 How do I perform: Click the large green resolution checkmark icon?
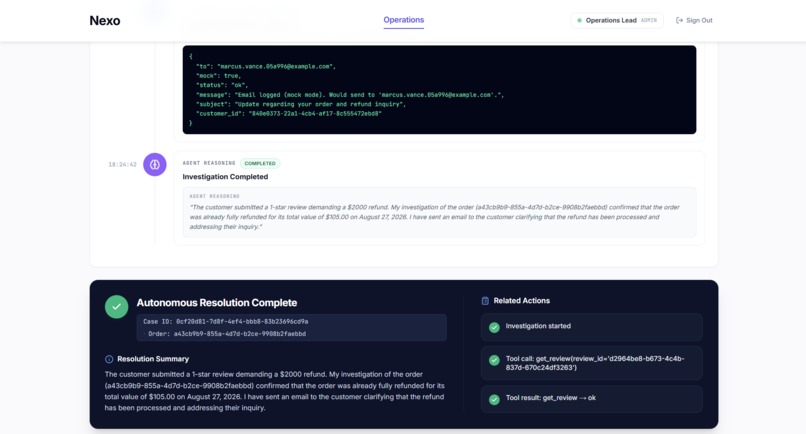117,307
